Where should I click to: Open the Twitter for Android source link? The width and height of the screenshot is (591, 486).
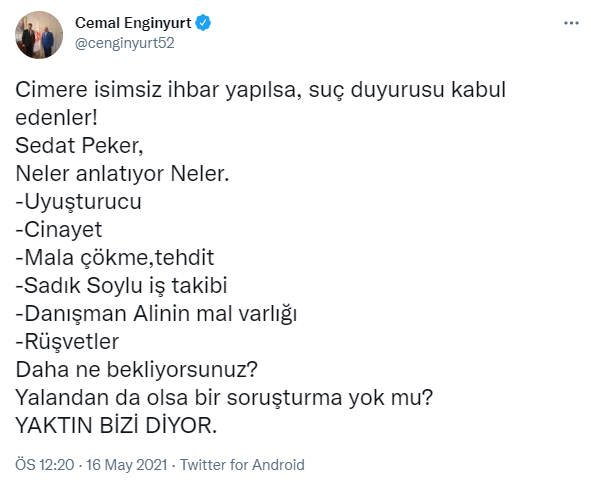242,465
